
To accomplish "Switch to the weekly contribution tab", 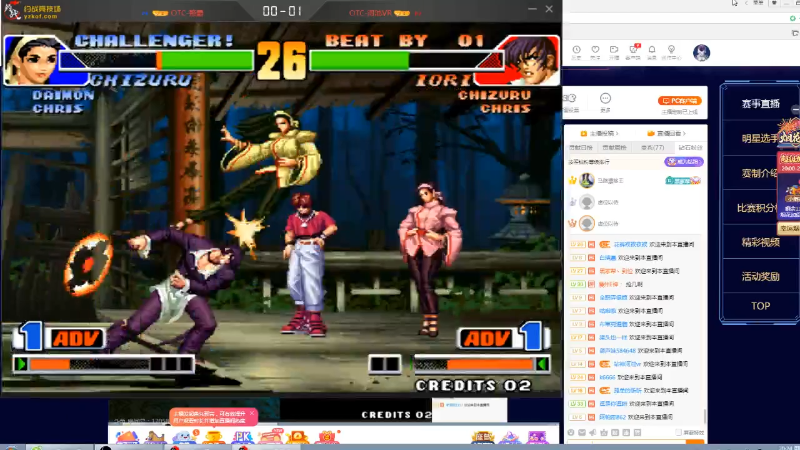I will [614, 147].
